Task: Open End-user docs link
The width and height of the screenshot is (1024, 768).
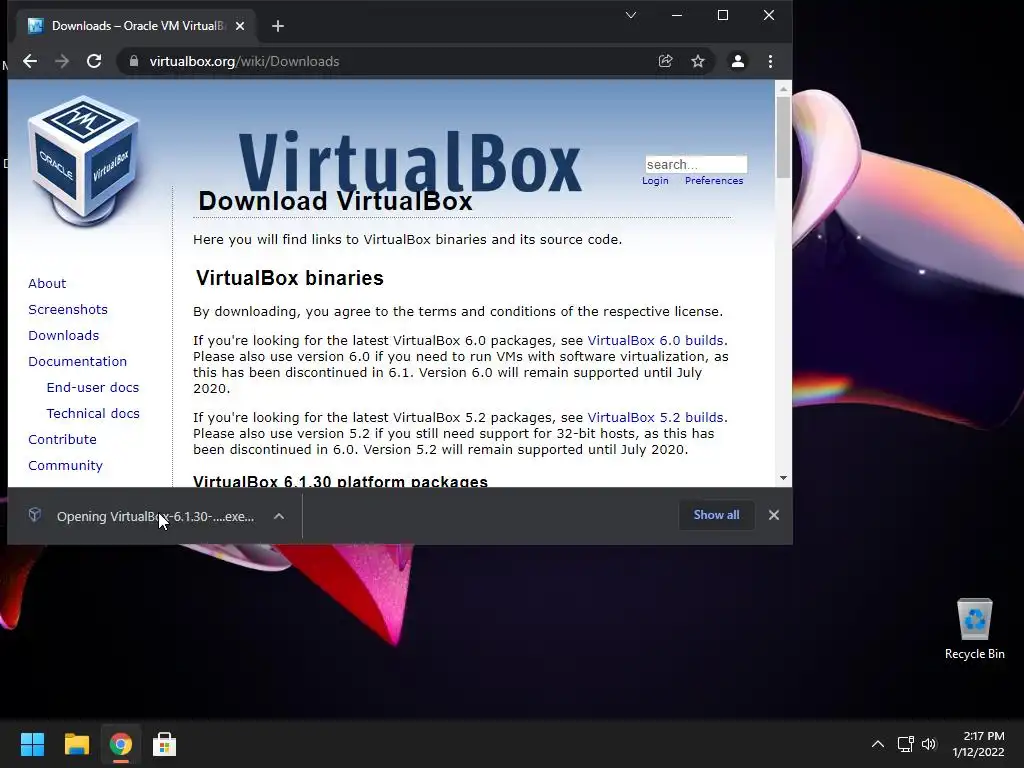Action: (x=93, y=388)
